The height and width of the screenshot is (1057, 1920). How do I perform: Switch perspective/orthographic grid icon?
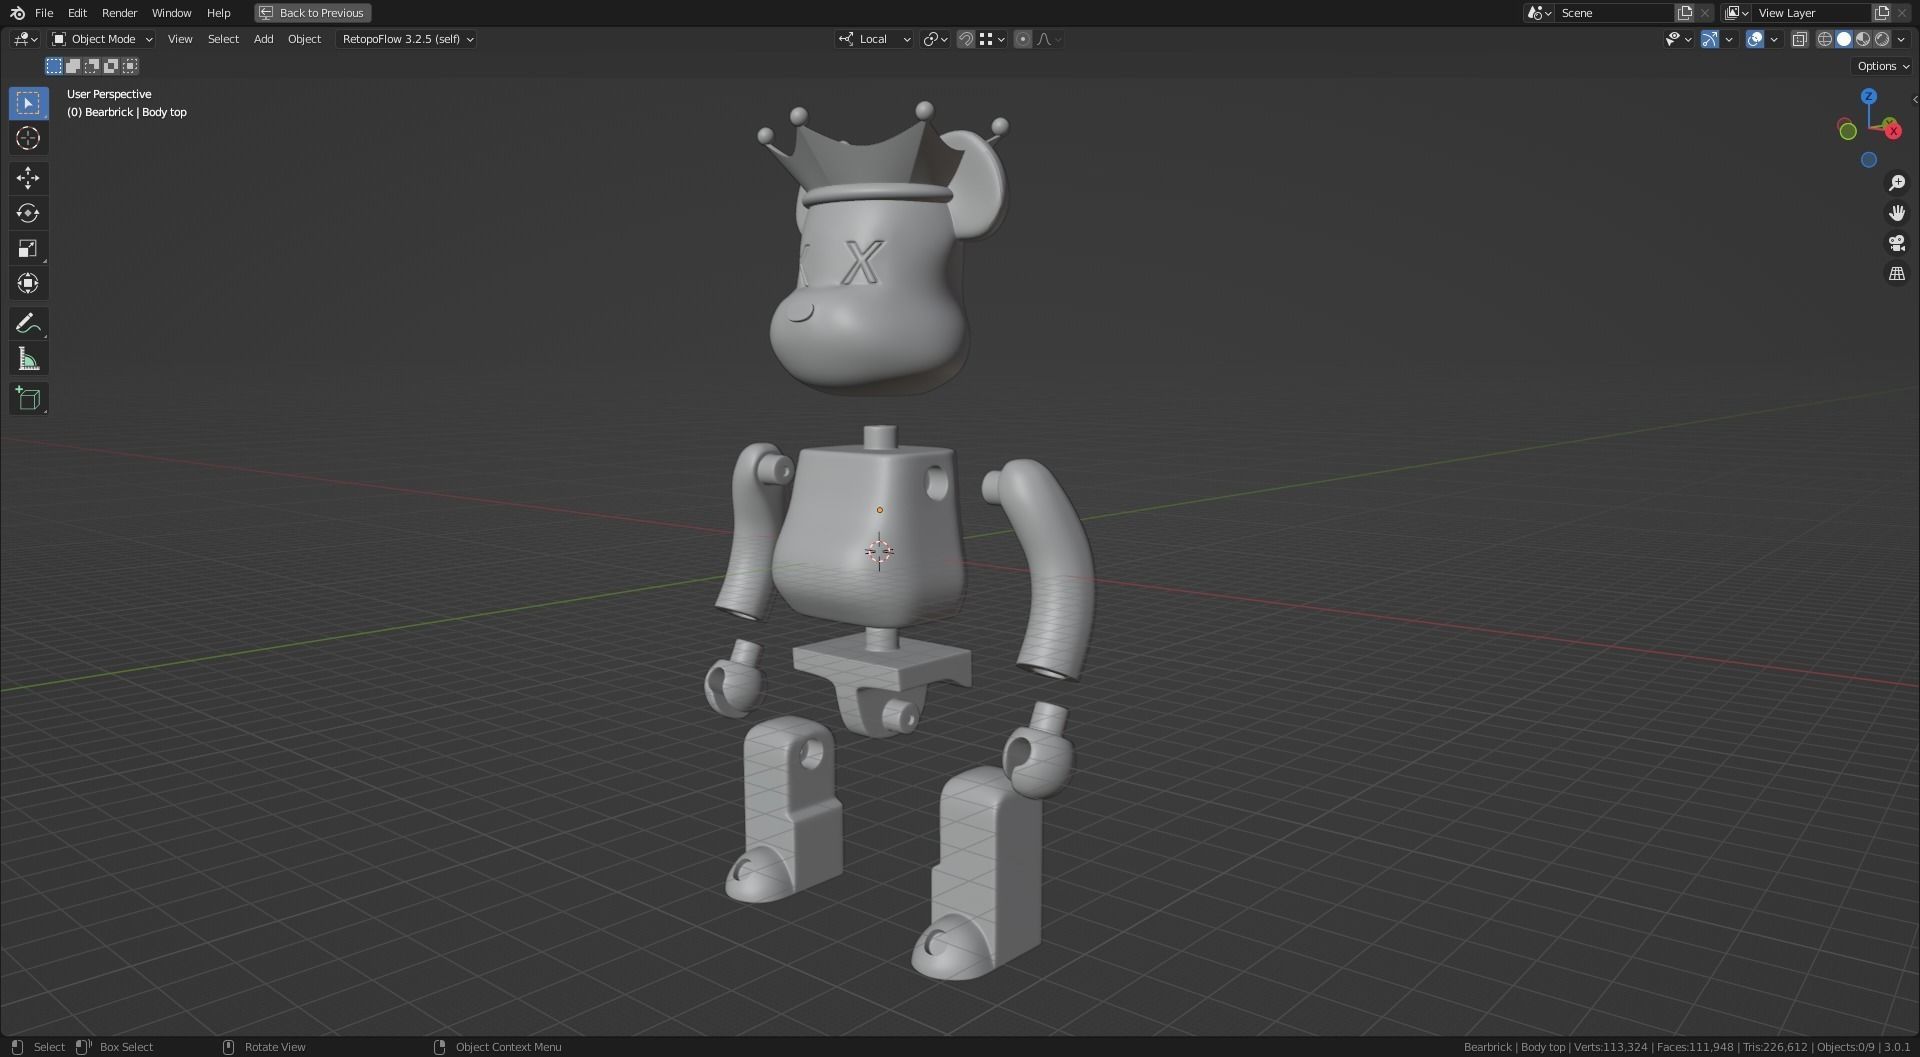pyautogui.click(x=1896, y=273)
